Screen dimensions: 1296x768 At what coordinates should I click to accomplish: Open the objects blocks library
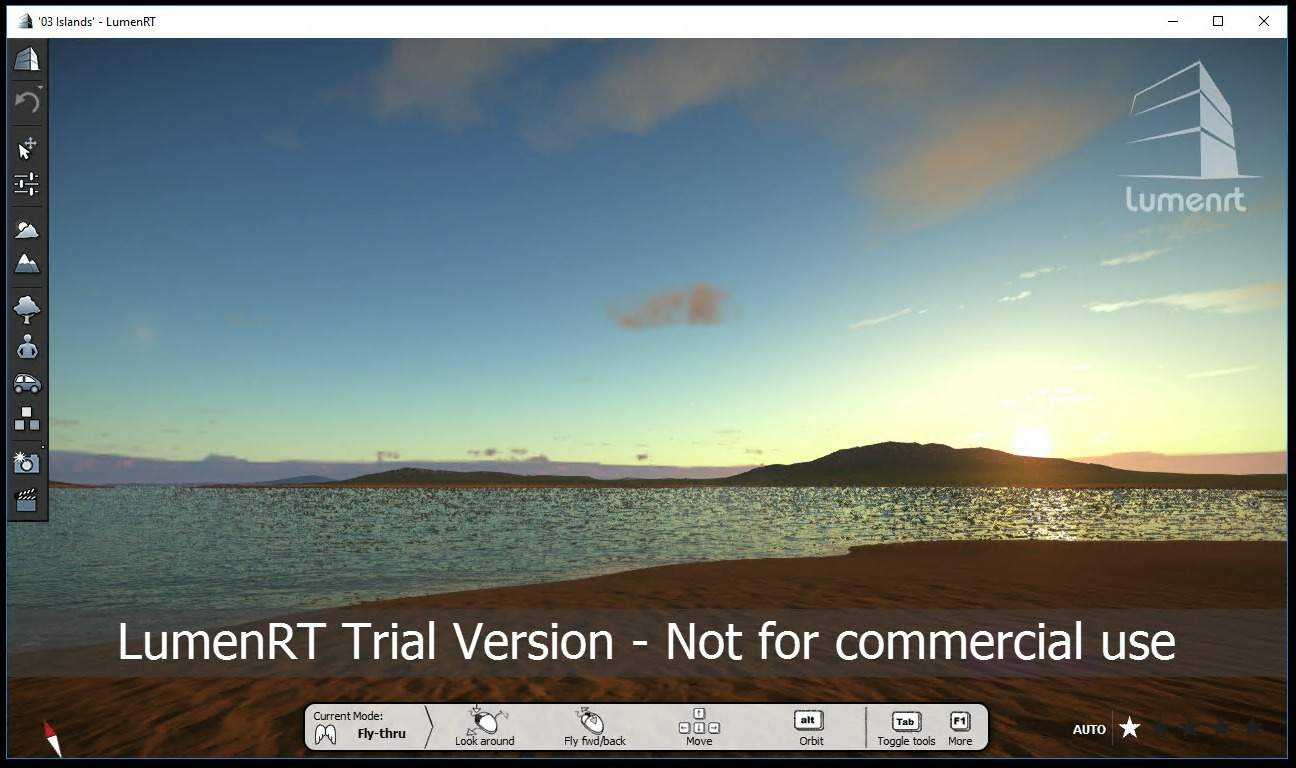[x=27, y=419]
